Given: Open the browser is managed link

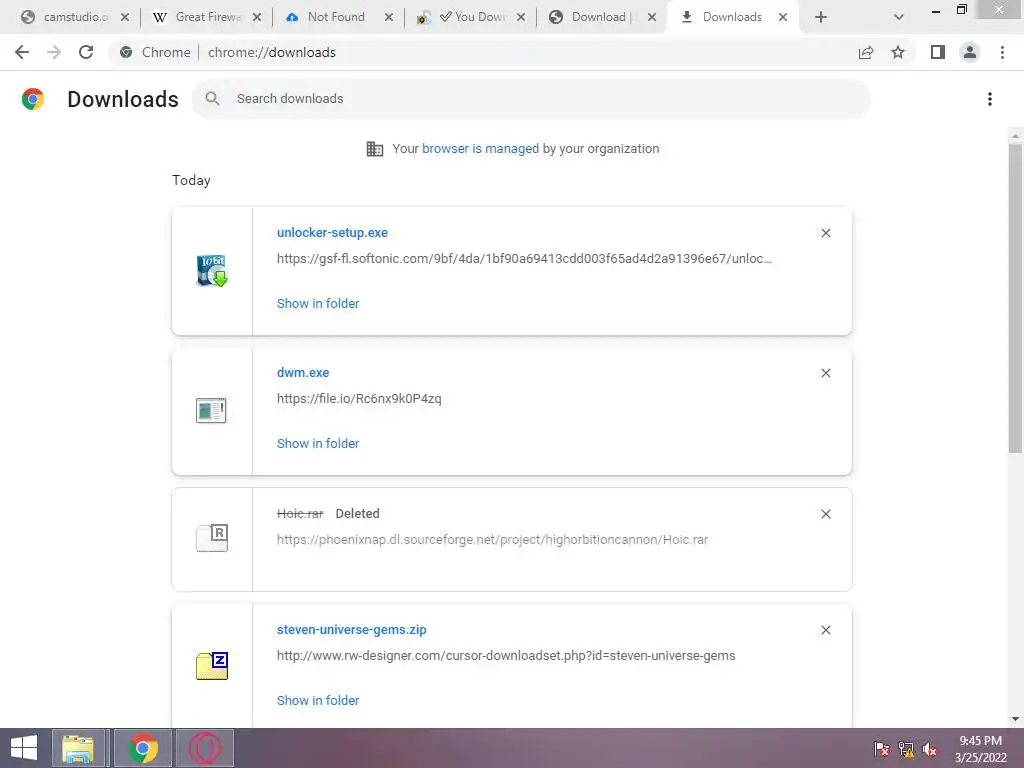Looking at the screenshot, I should [481, 148].
